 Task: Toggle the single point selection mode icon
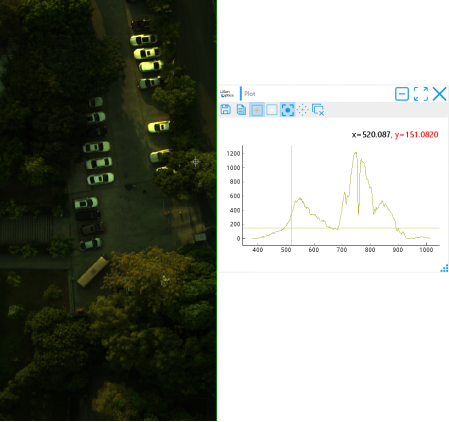tap(287, 110)
